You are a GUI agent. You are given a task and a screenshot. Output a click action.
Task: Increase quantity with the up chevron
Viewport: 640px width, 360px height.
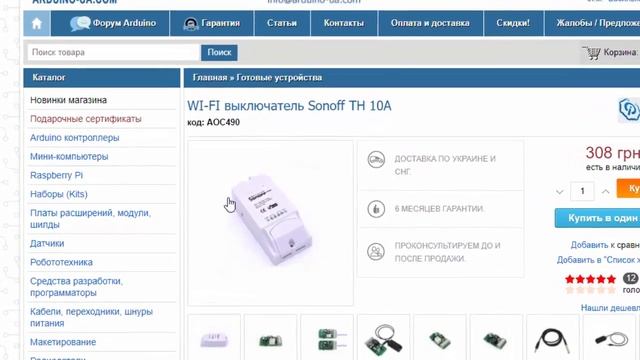pos(606,191)
